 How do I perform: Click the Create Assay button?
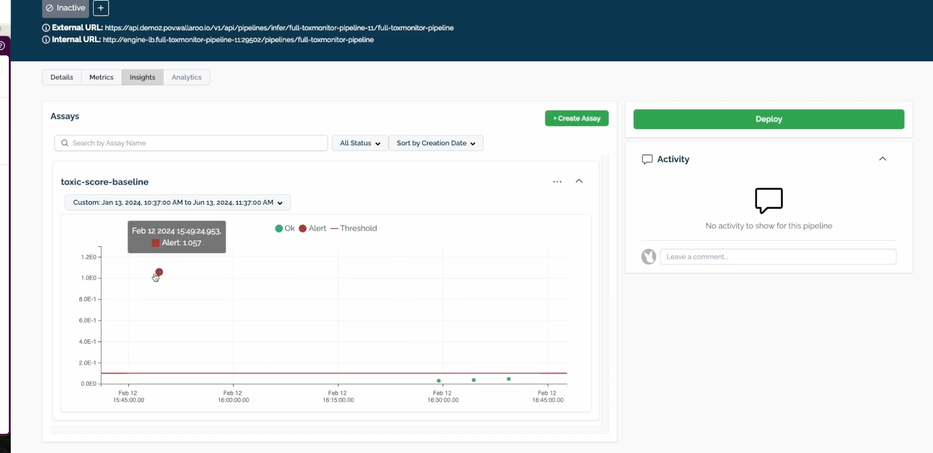click(577, 118)
